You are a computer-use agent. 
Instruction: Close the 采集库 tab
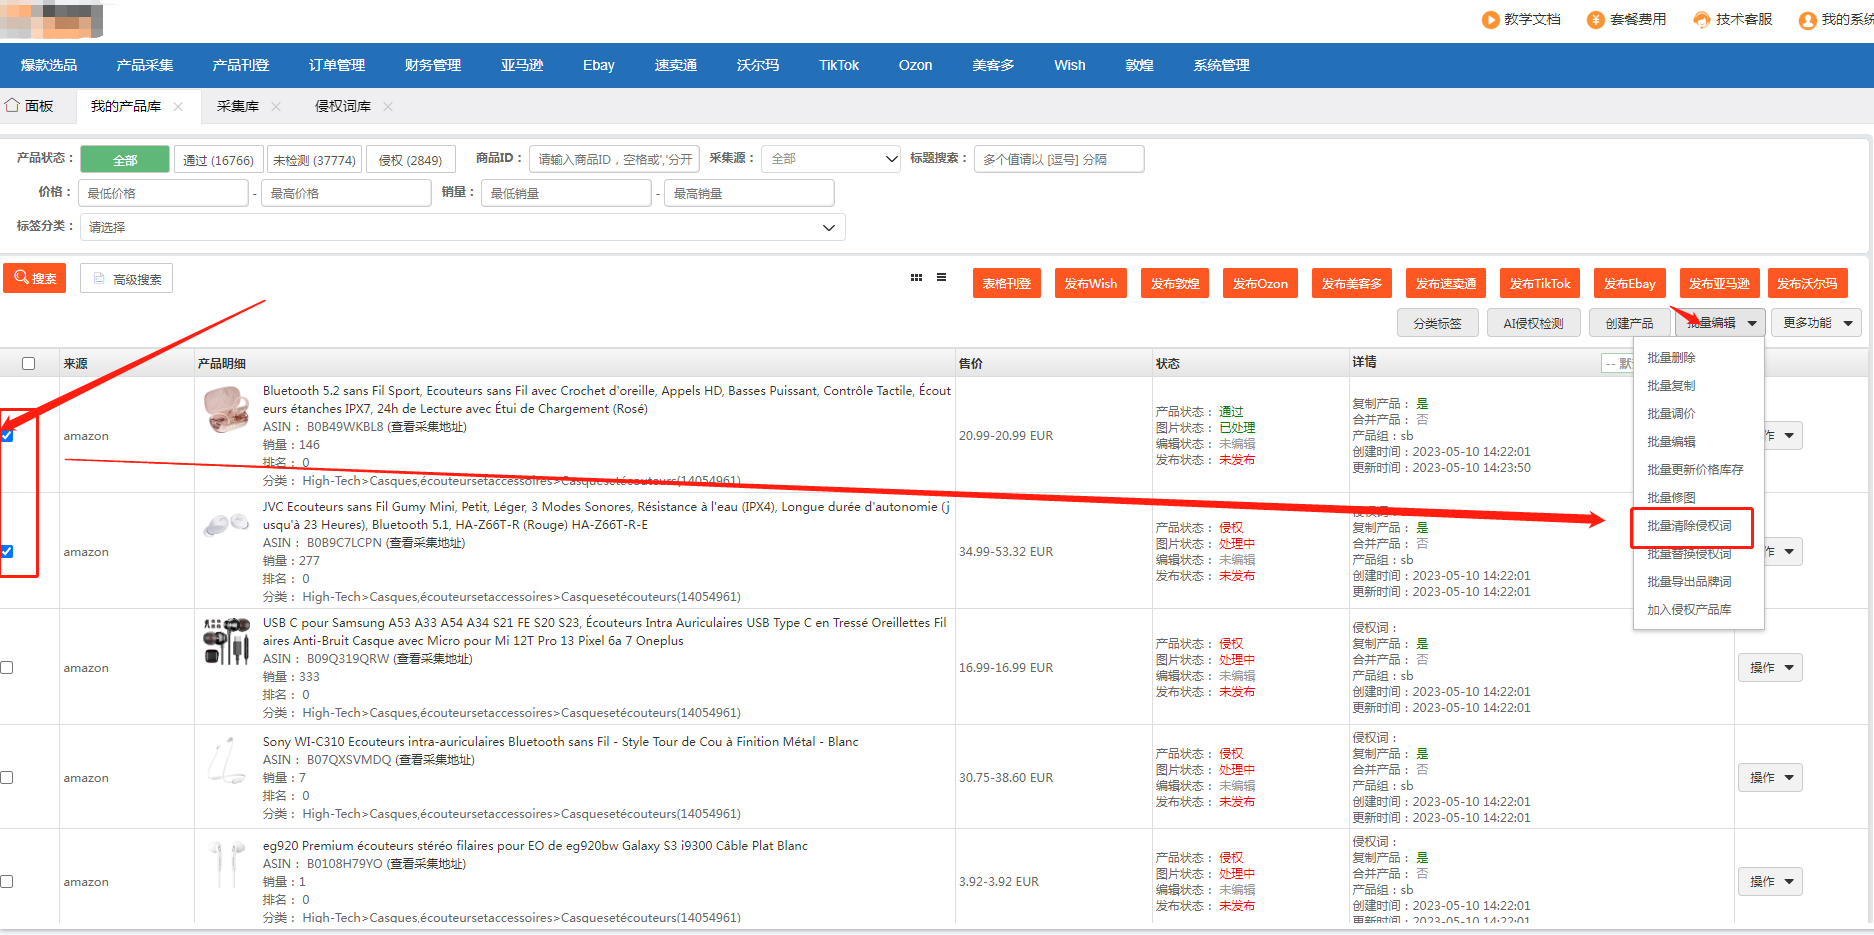276,106
